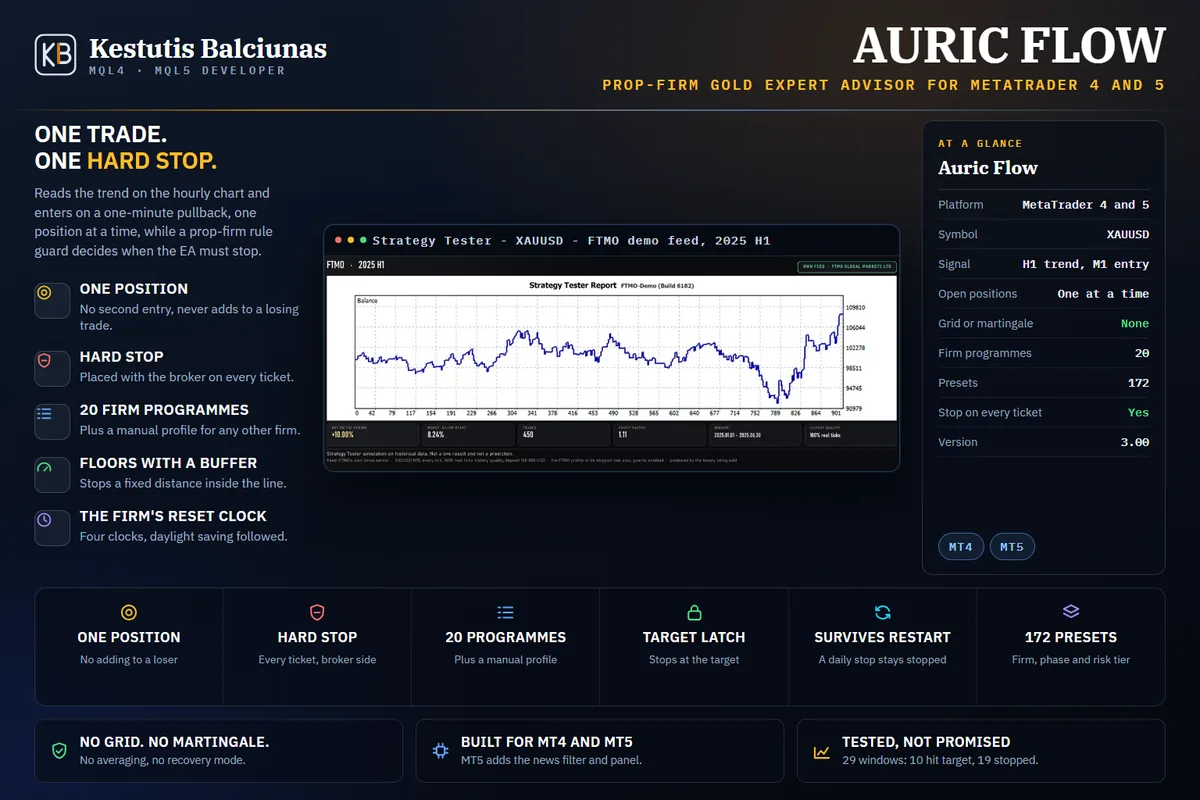Click the Symbol value XAUUSD

point(1128,235)
